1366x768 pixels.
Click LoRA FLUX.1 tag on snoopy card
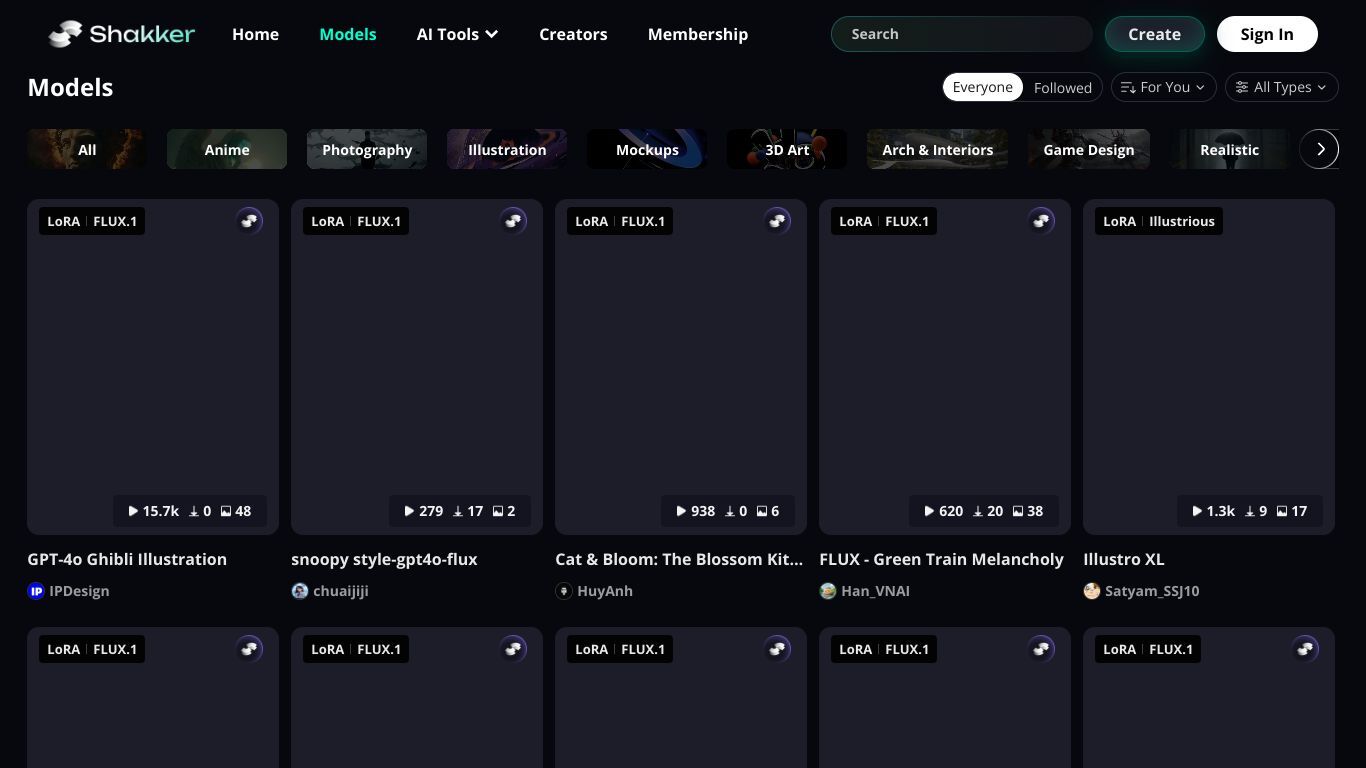[356, 221]
